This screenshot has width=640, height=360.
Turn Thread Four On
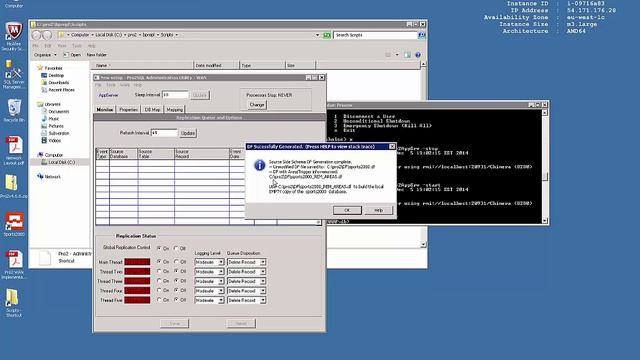[x=159, y=290]
